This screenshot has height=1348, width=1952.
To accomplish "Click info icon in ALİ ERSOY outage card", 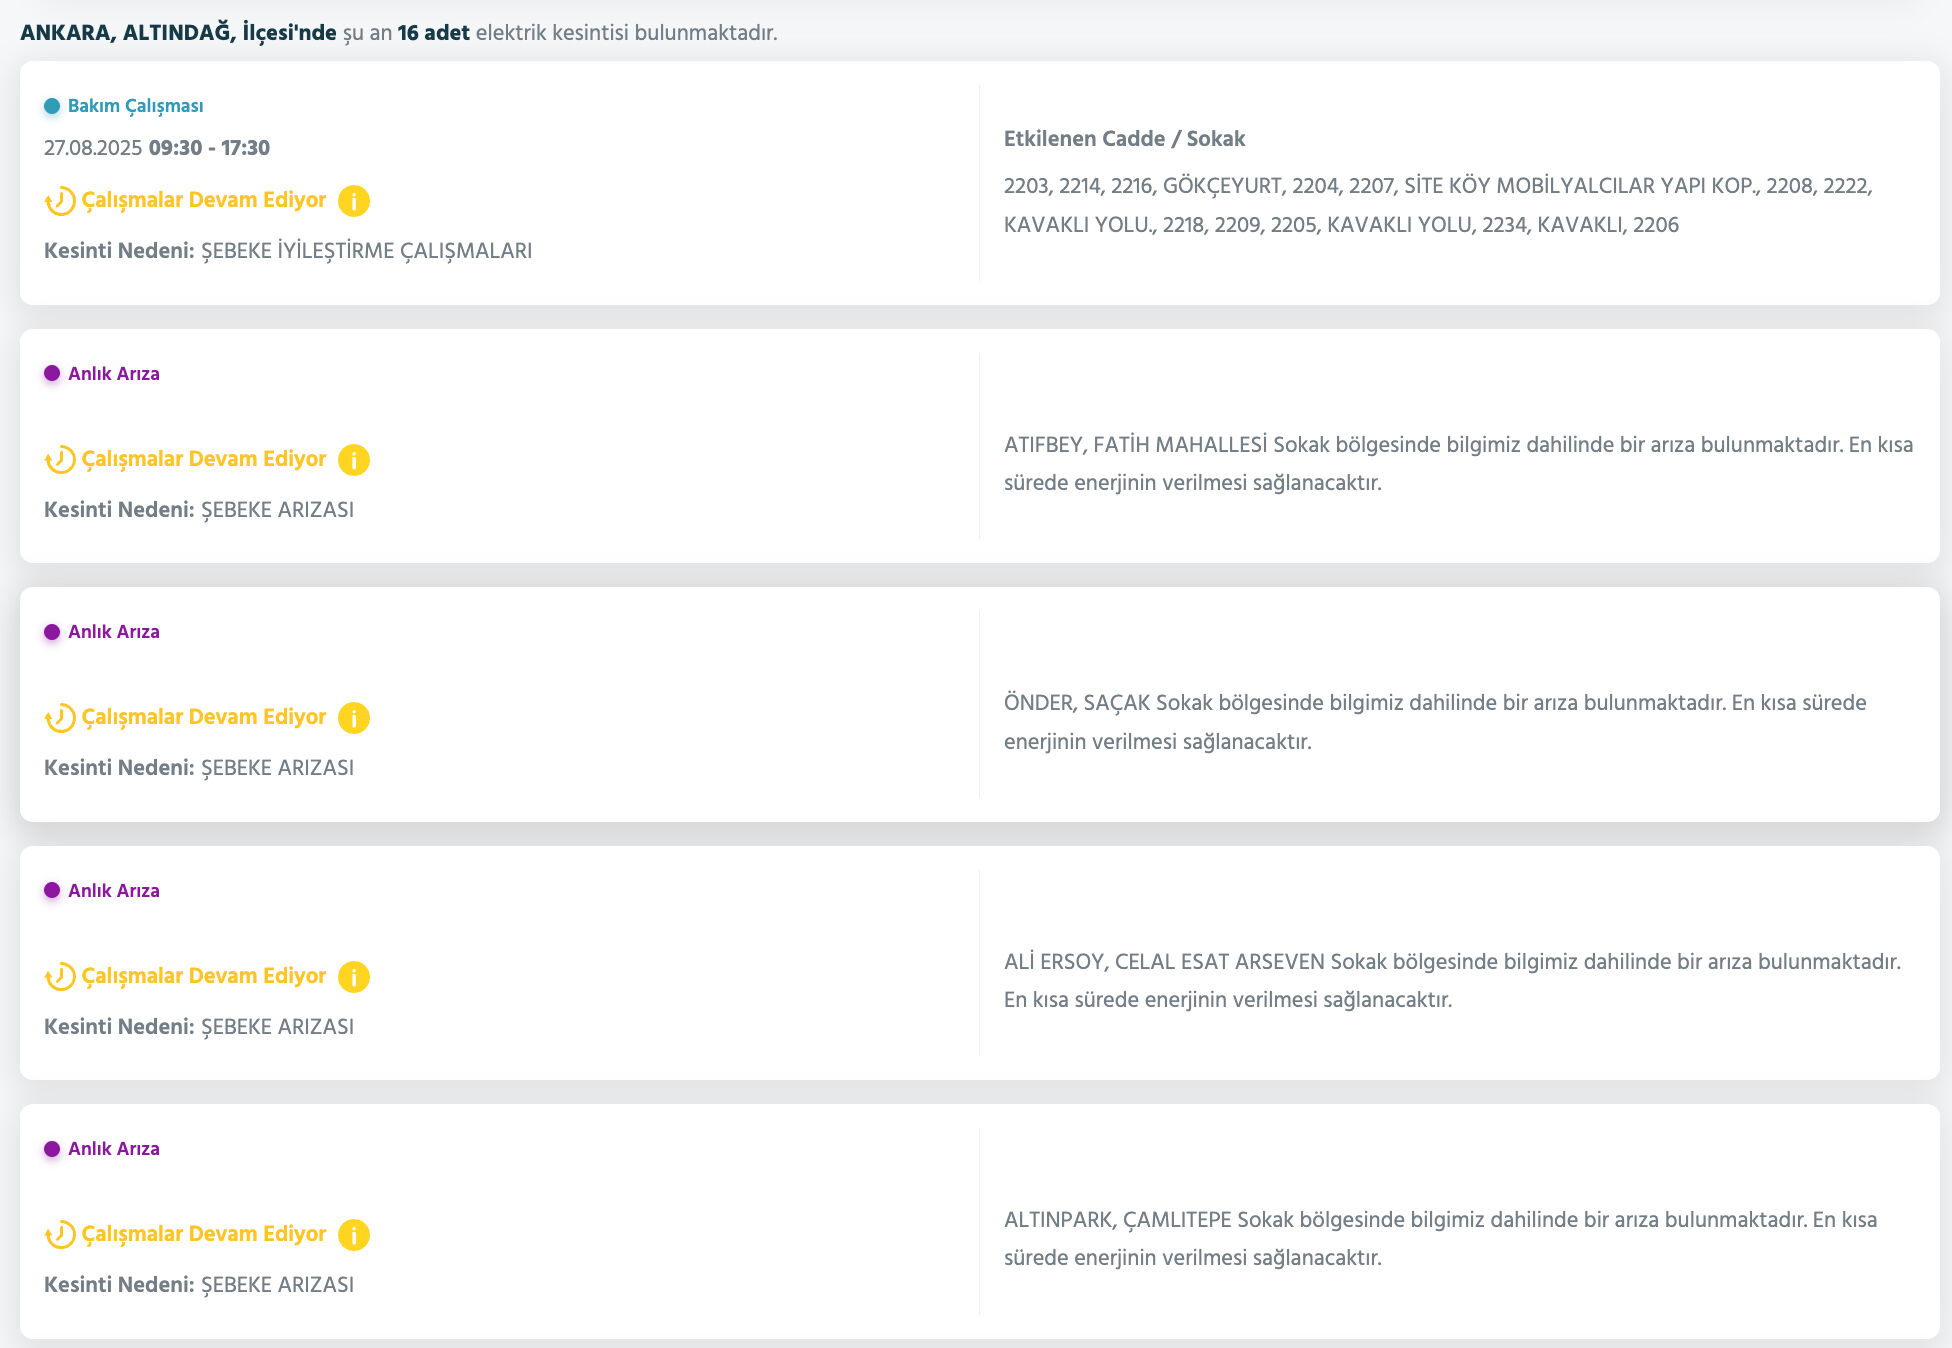I will coord(354,977).
